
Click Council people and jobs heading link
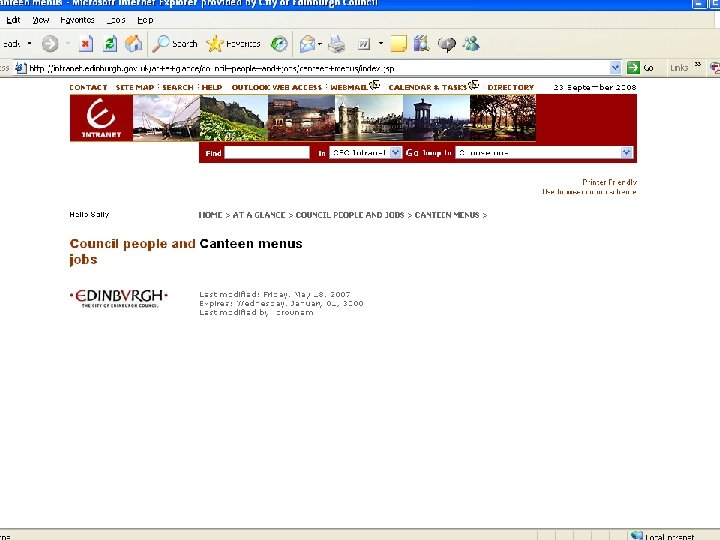click(132, 251)
